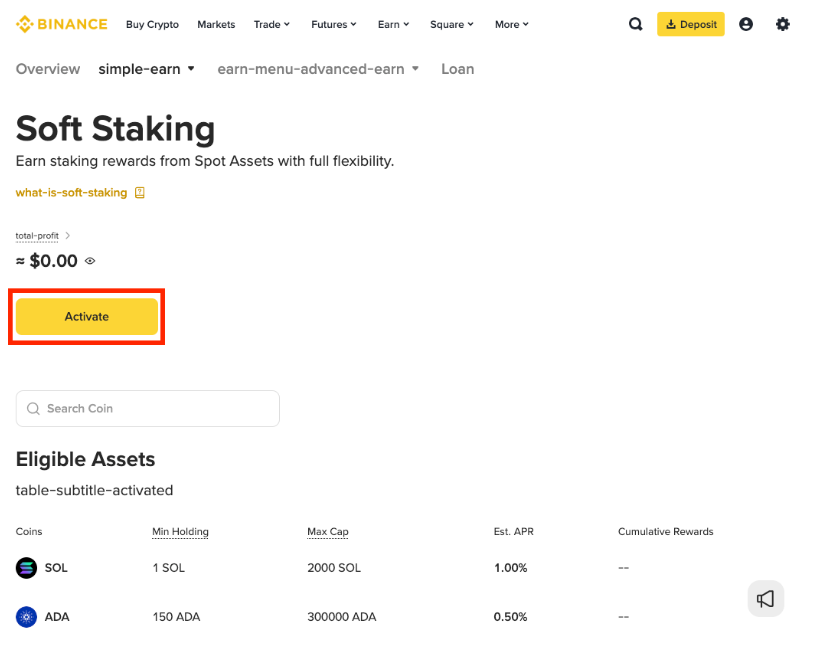The width and height of the screenshot is (818, 646).
Task: Click the SOL coin icon
Action: click(x=26, y=568)
